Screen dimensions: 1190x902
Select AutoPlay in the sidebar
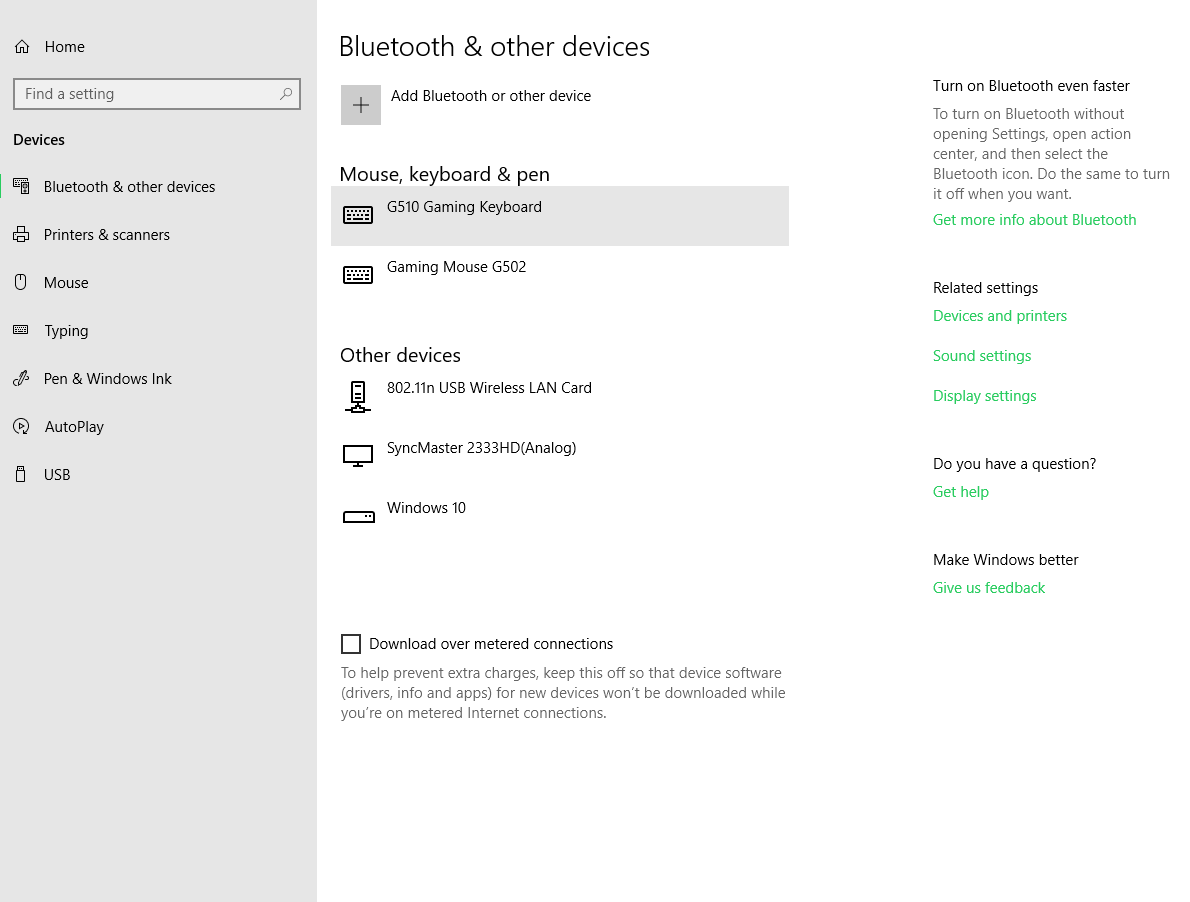(x=74, y=427)
